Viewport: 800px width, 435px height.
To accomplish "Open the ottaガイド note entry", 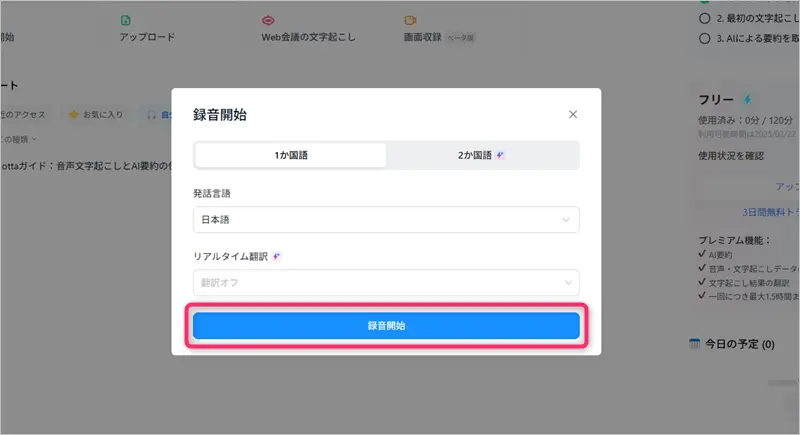I will pyautogui.click(x=87, y=166).
